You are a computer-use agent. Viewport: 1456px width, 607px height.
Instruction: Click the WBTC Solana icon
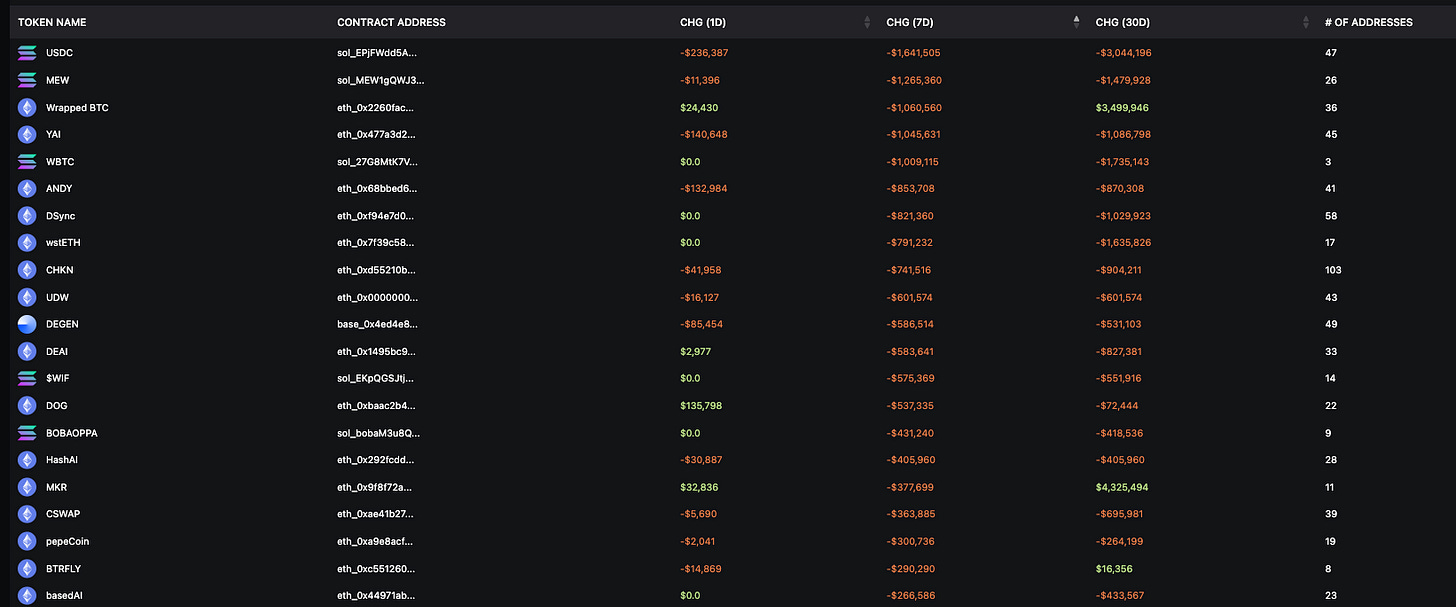(27, 161)
